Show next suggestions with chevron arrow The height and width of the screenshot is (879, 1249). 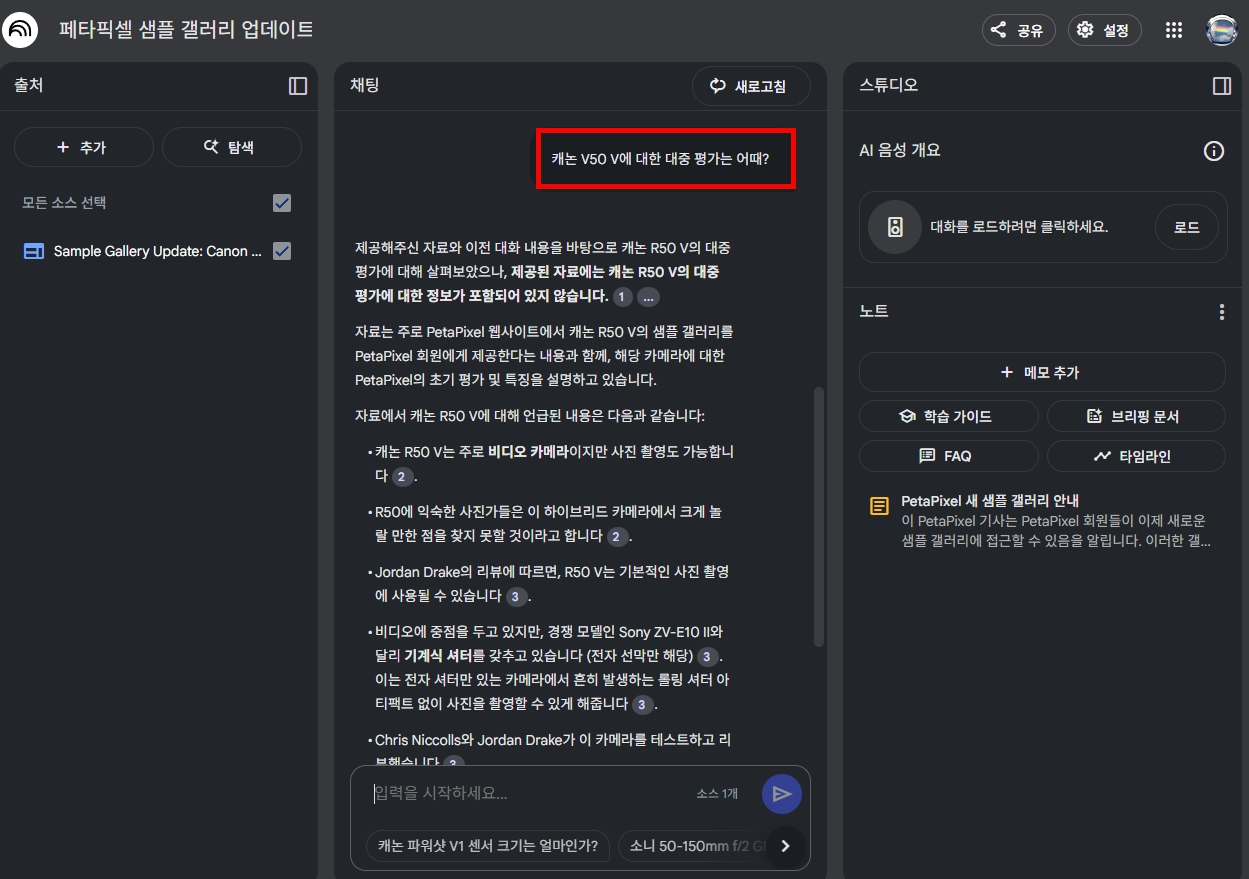(x=785, y=846)
